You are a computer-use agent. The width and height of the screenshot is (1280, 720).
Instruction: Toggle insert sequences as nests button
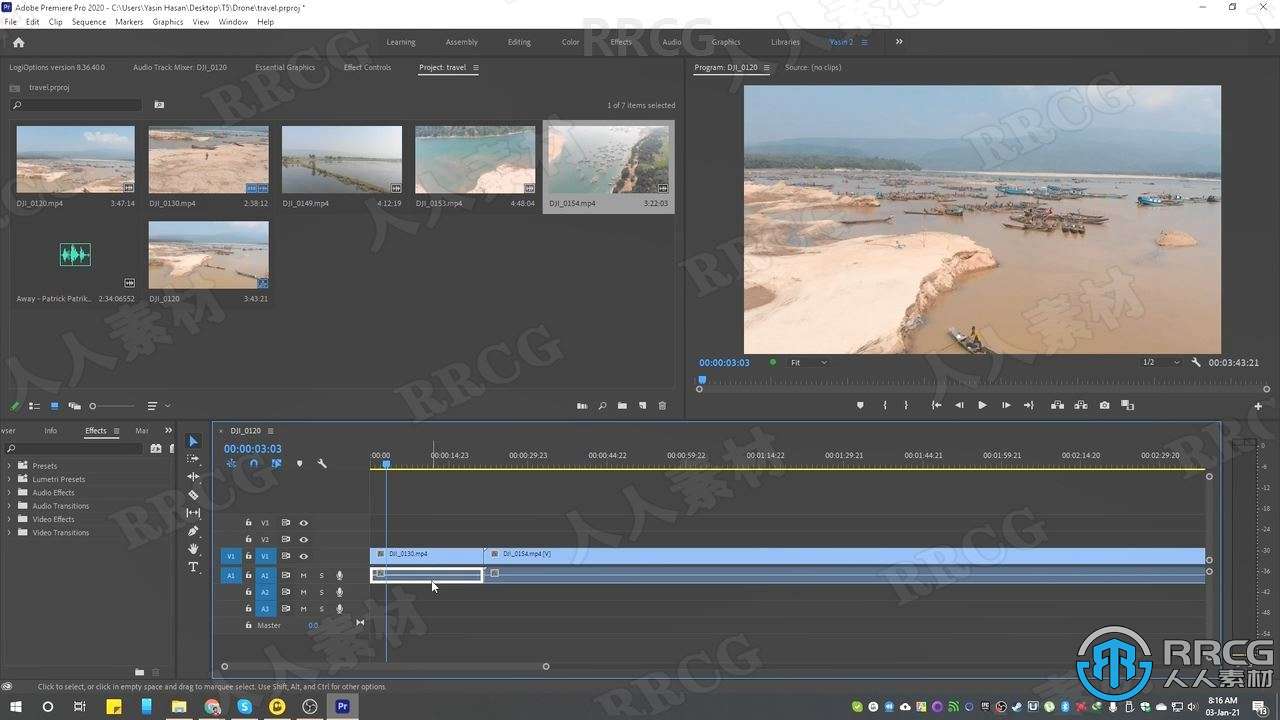231,463
